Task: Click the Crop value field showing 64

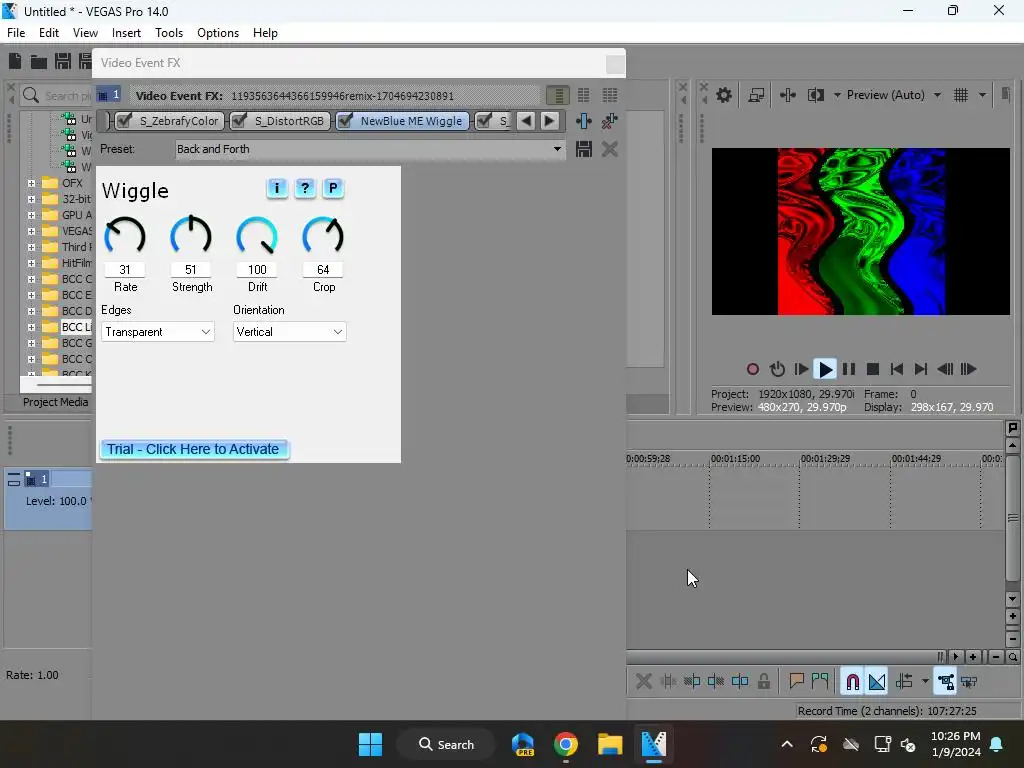Action: click(x=323, y=270)
